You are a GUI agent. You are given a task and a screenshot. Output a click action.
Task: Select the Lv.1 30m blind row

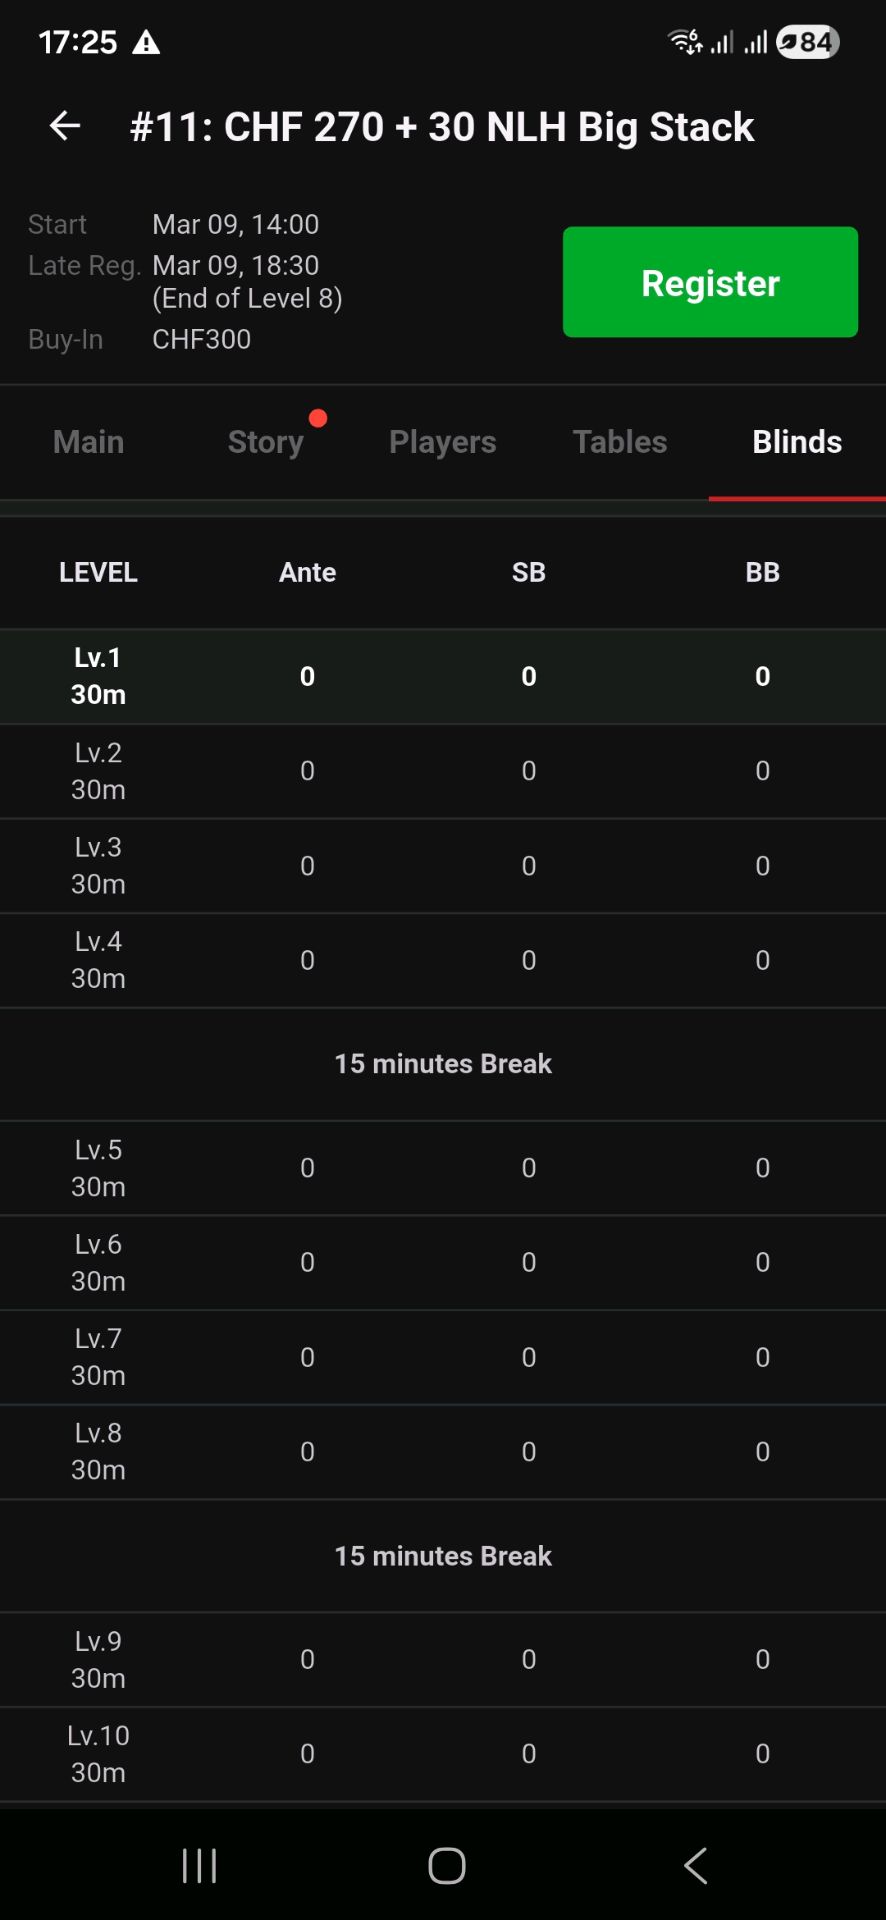[x=443, y=676]
